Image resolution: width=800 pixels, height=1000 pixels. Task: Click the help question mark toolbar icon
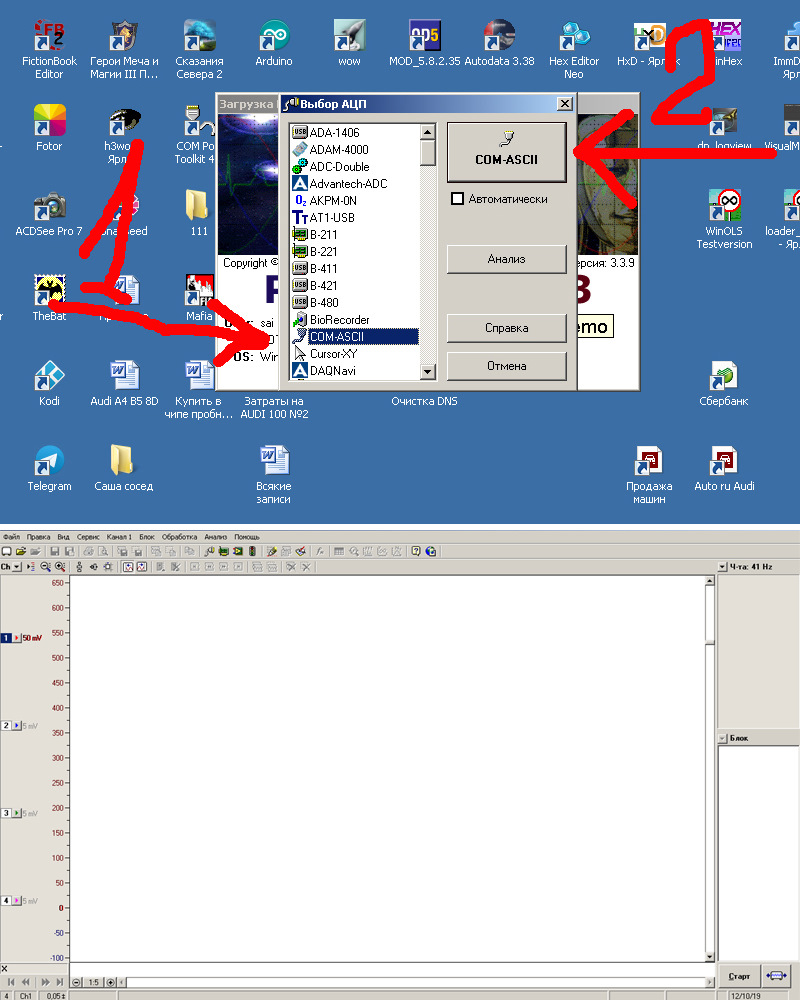point(416,551)
